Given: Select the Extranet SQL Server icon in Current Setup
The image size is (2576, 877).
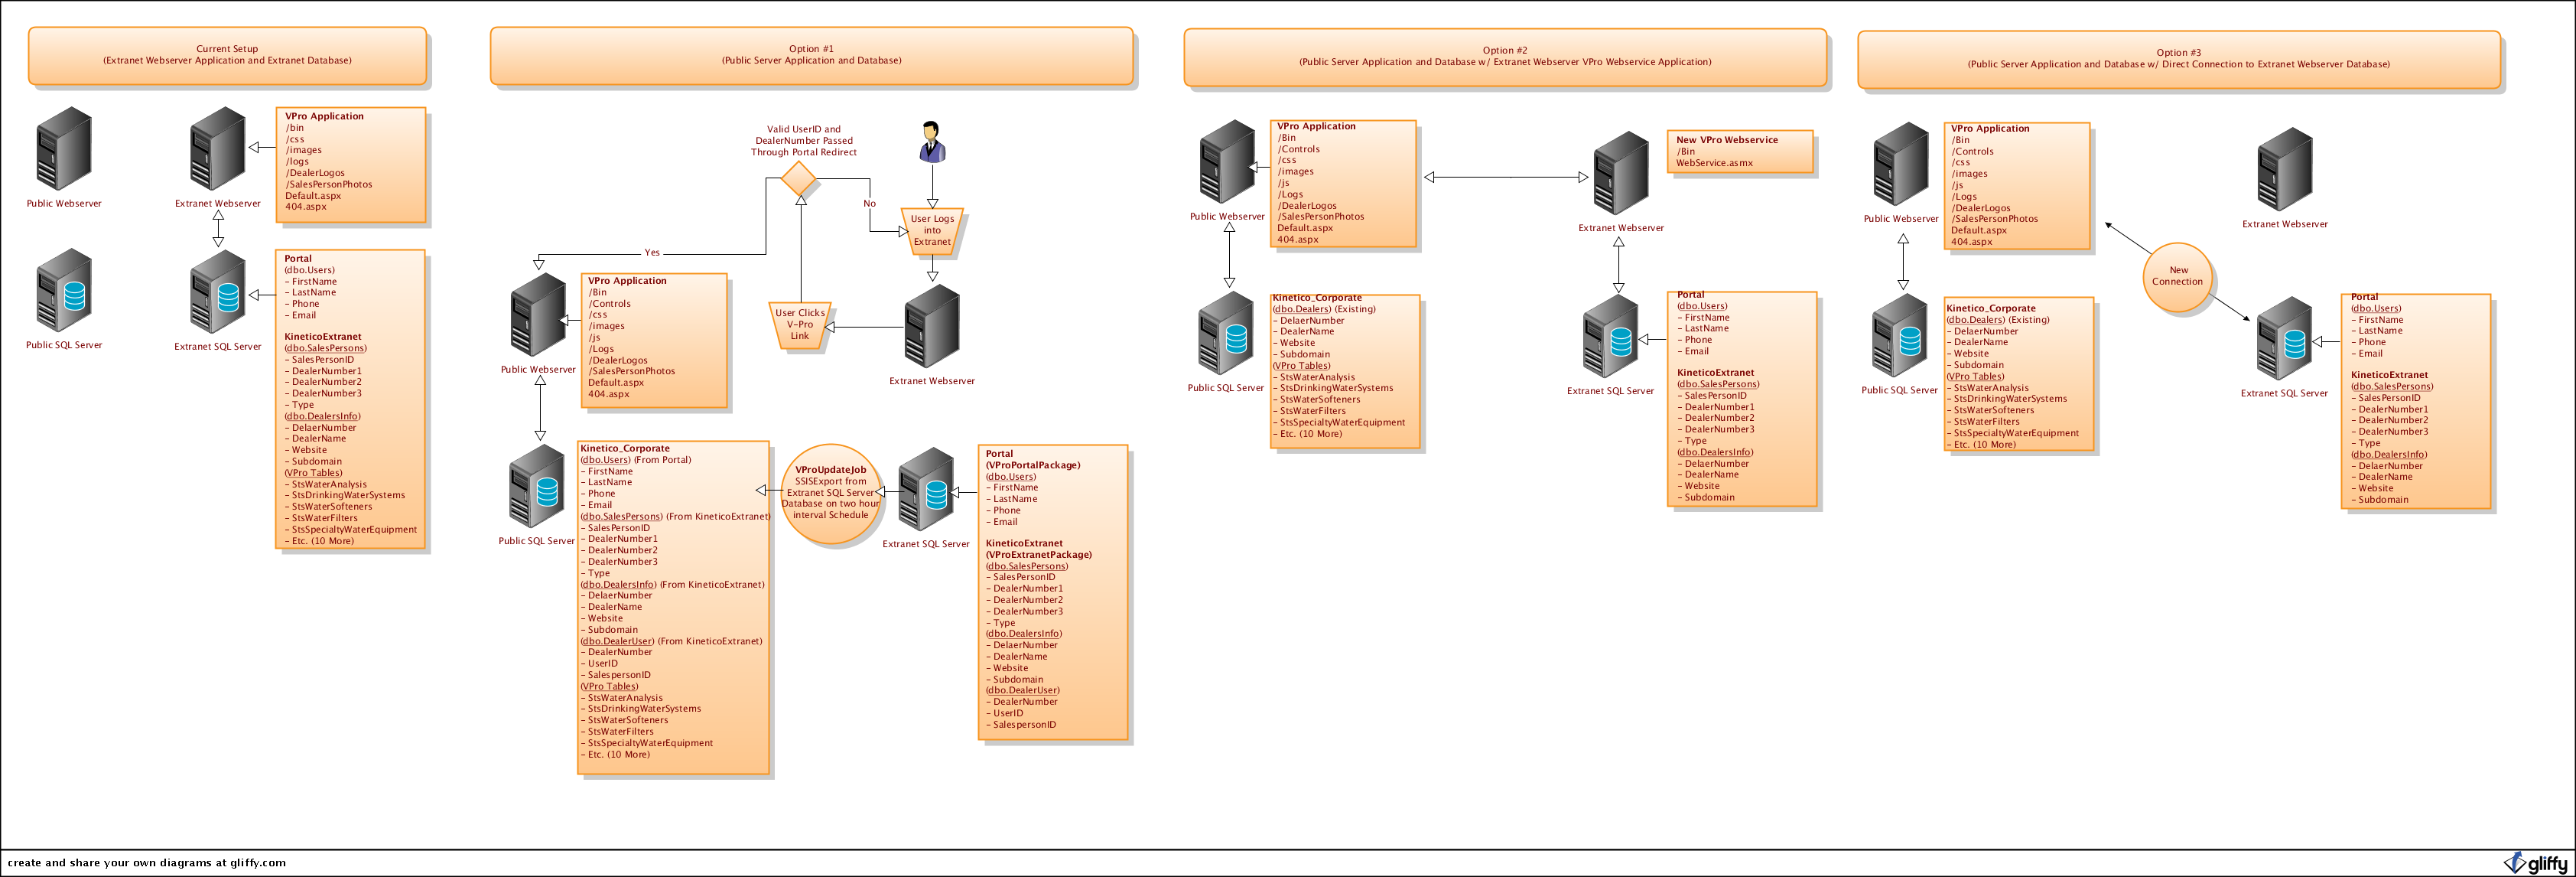Looking at the screenshot, I should (x=218, y=292).
